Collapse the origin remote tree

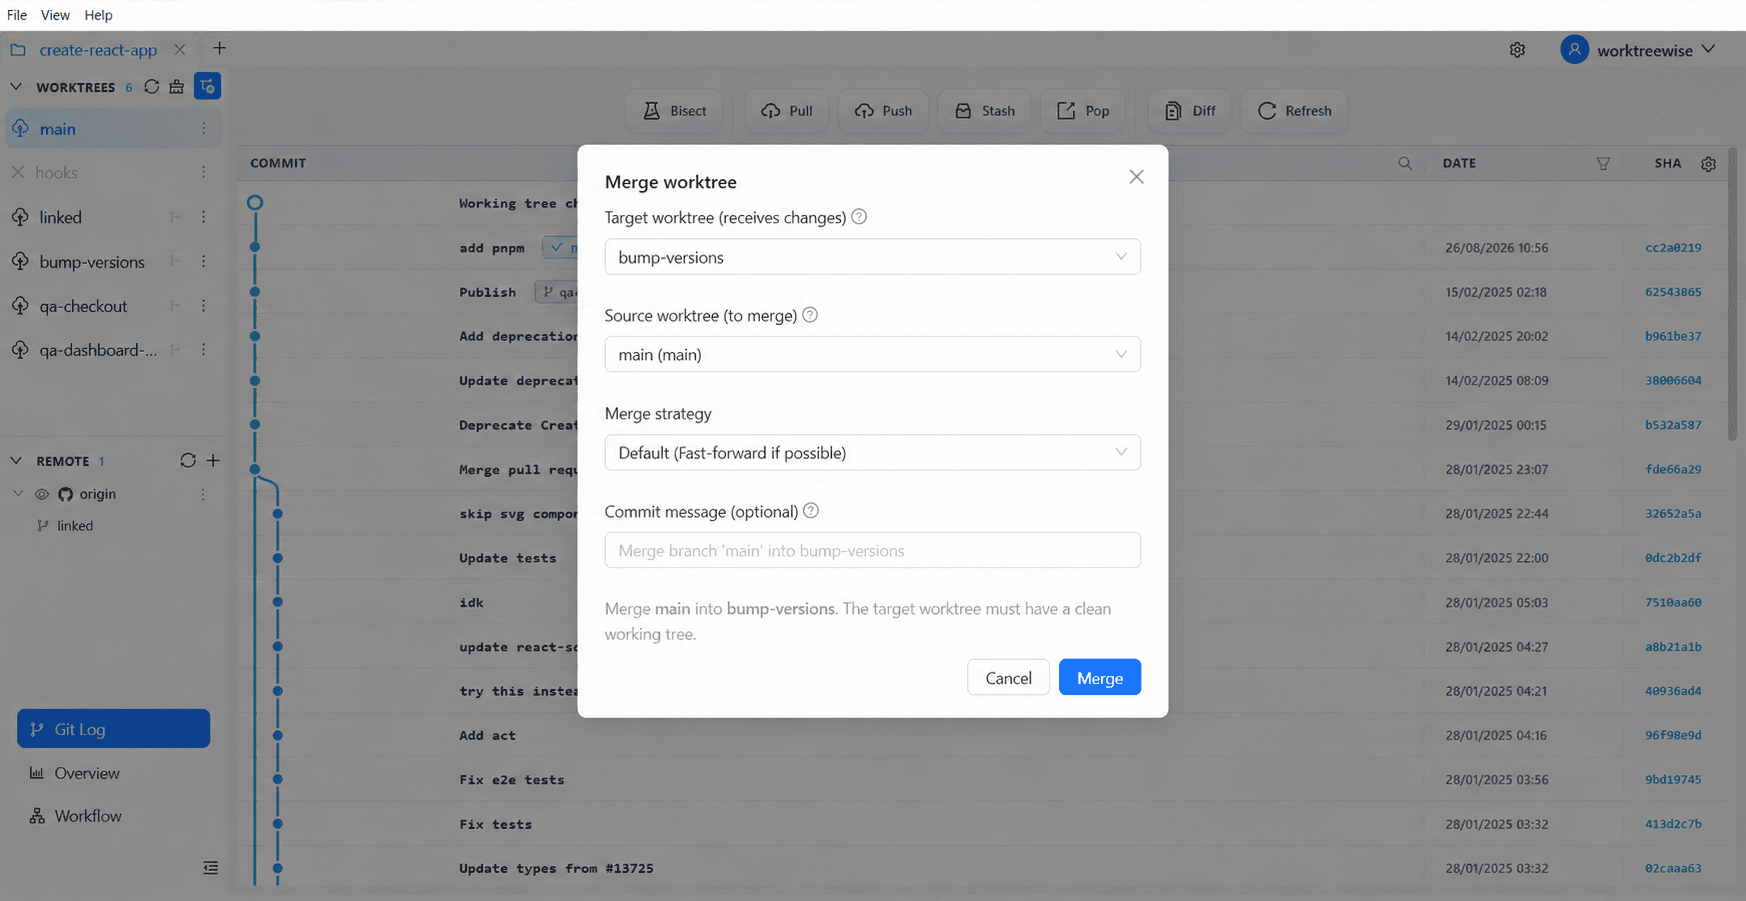pos(18,494)
